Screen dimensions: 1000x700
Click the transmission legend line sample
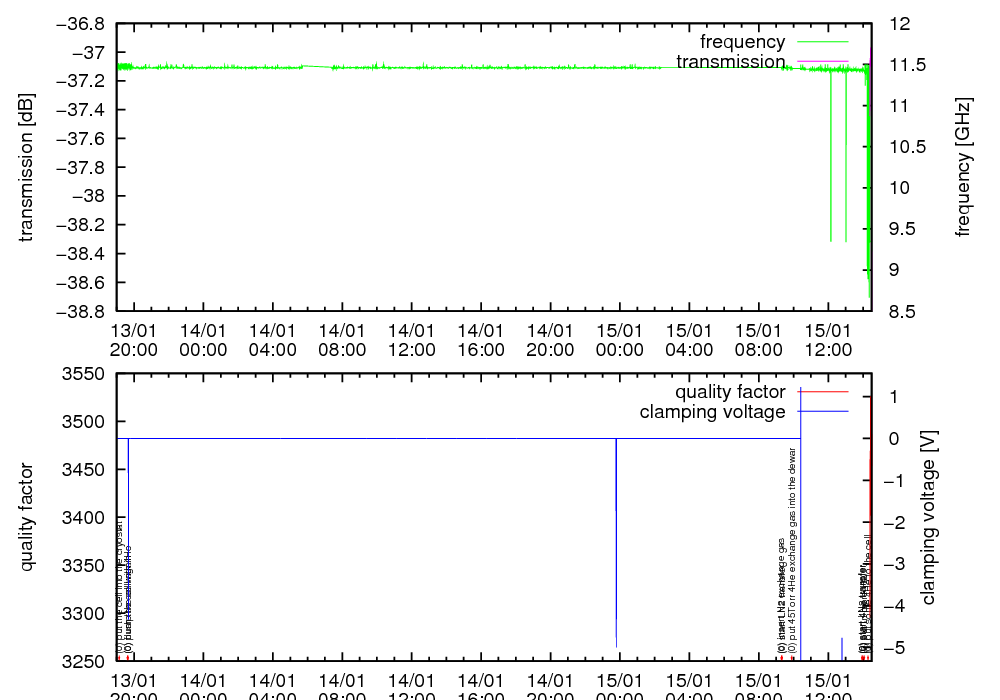coord(821,62)
